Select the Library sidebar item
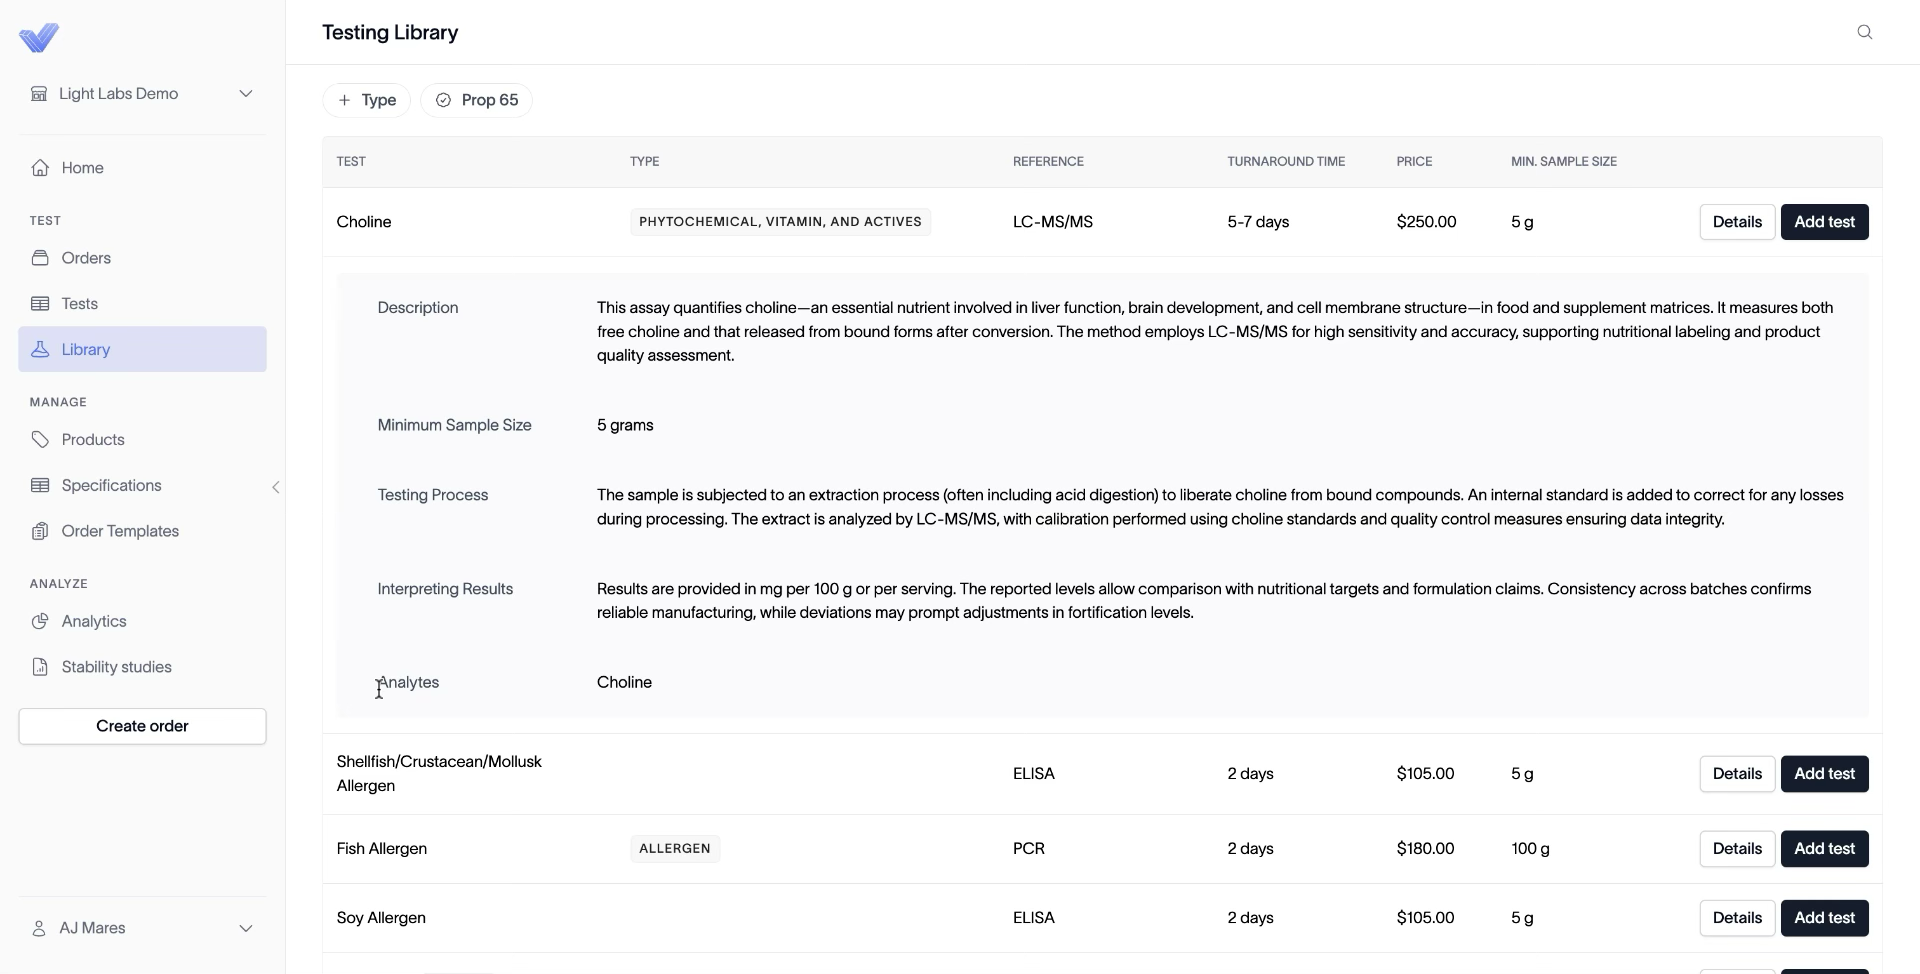 (142, 349)
